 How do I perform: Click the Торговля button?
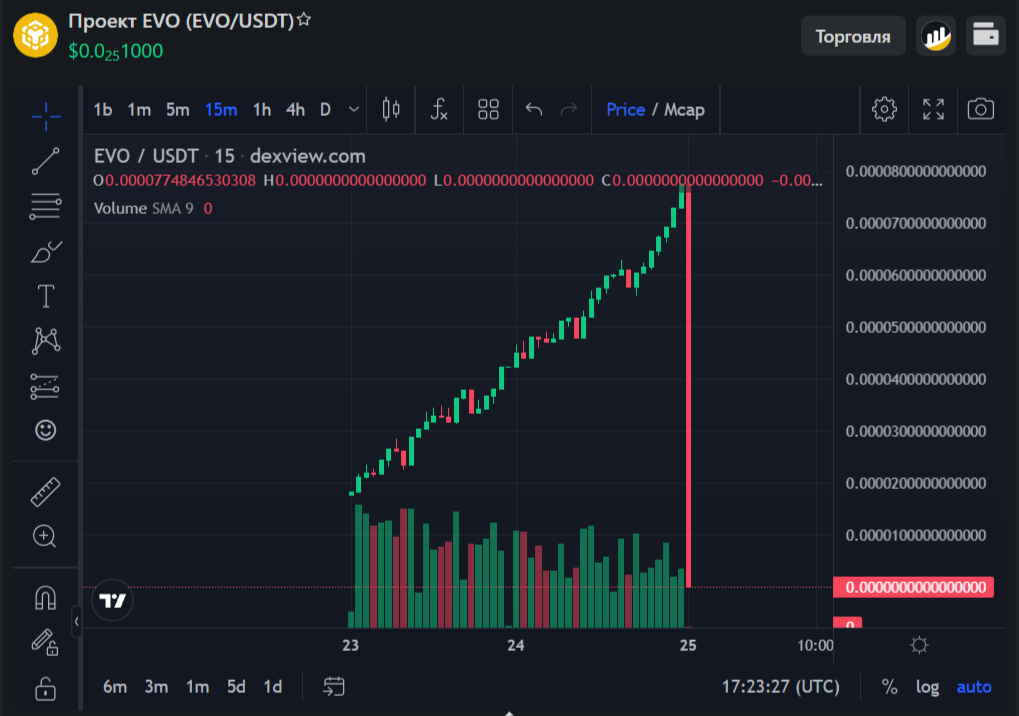(852, 37)
